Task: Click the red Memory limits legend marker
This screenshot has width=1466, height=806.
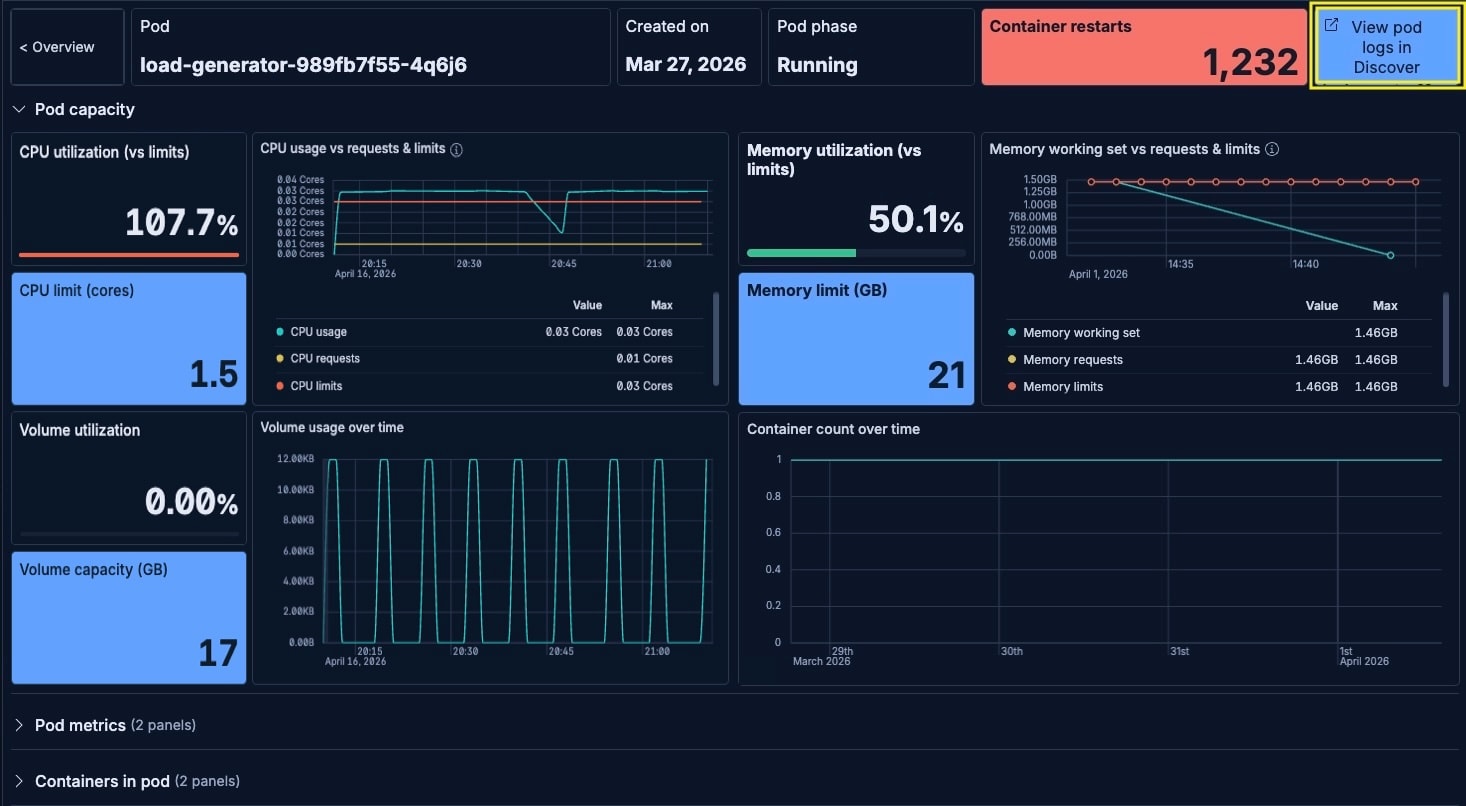Action: tap(1011, 386)
